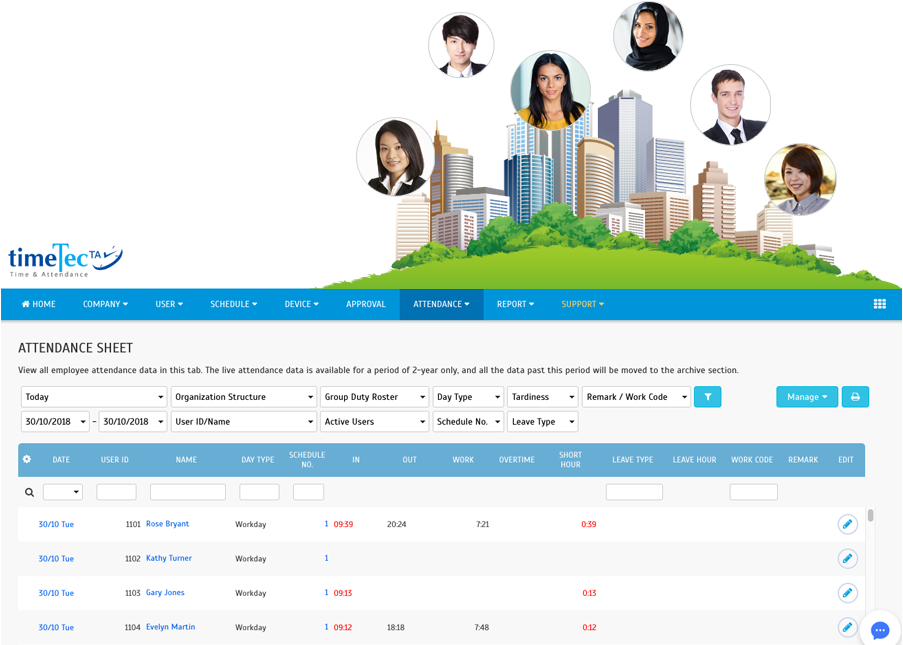Click the column settings gear icon
The image size is (903, 645).
tap(27, 460)
